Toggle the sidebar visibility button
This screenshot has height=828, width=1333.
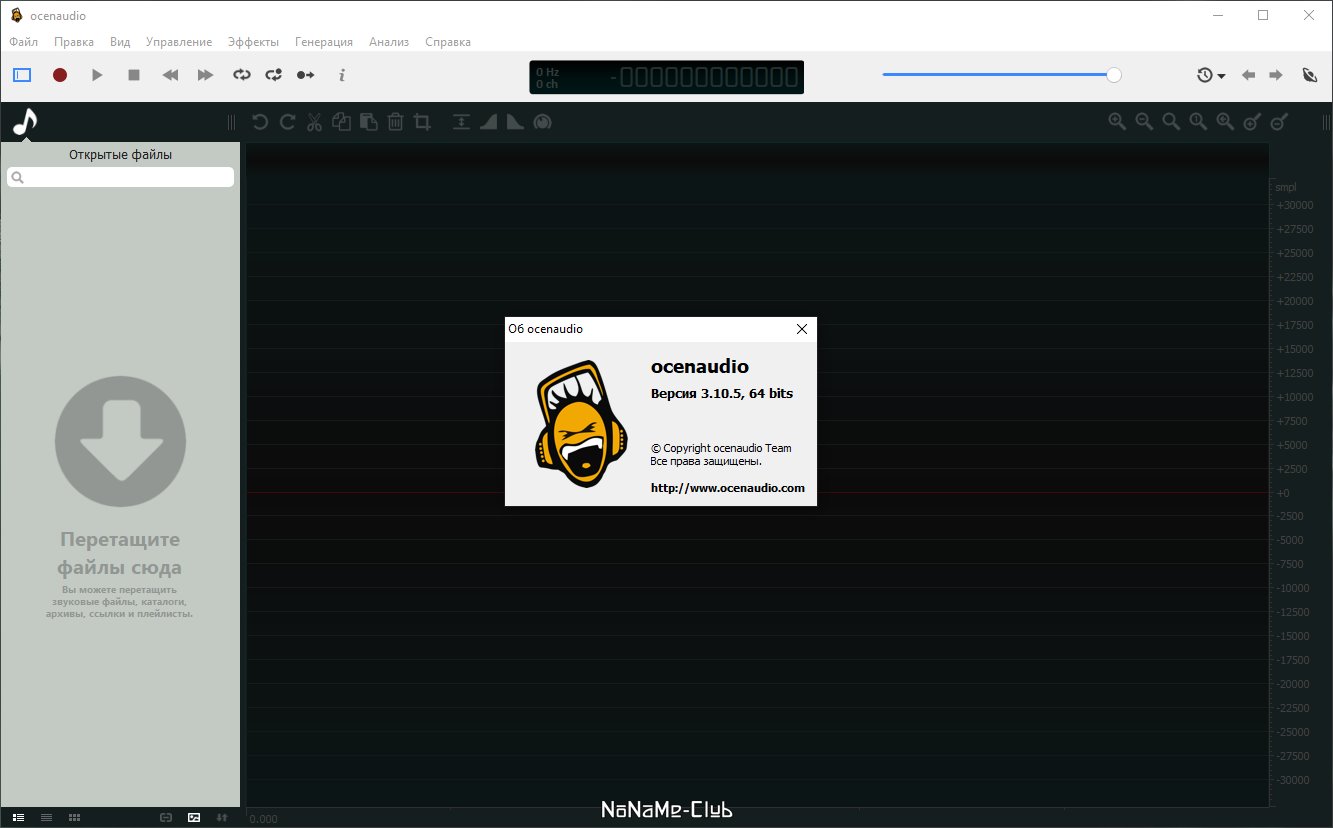(22, 75)
